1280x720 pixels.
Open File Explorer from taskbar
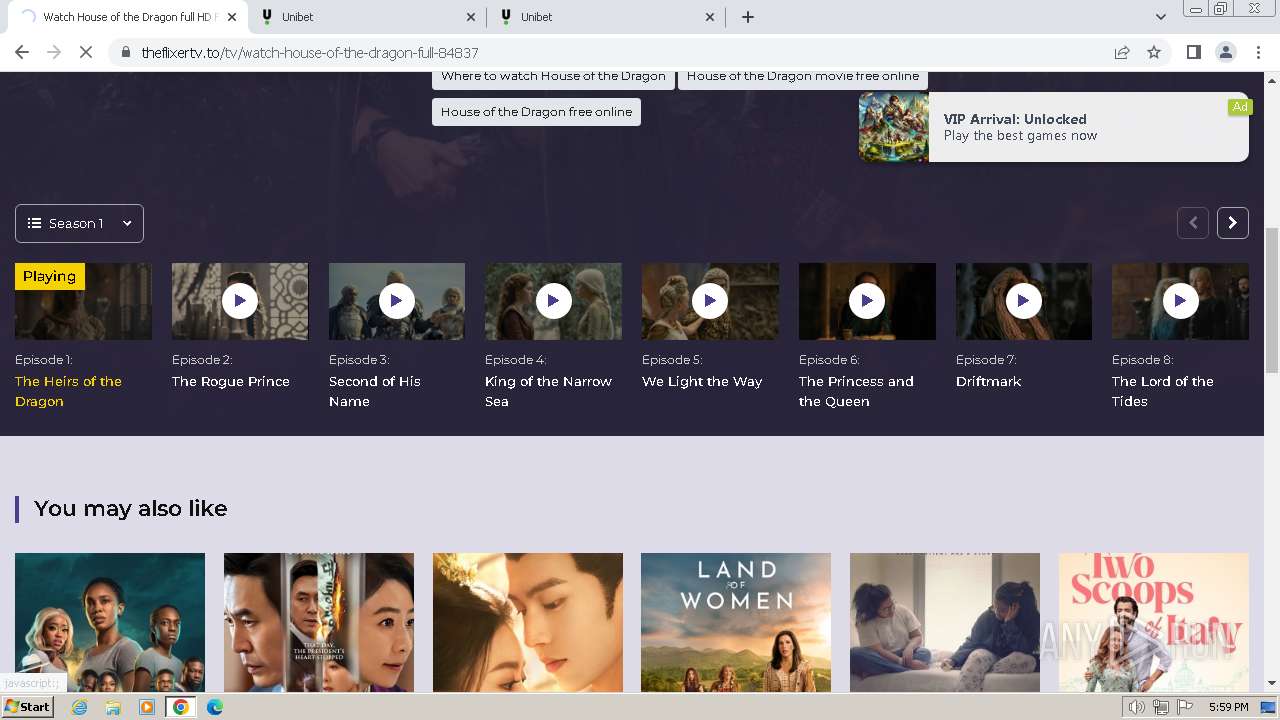coord(113,707)
